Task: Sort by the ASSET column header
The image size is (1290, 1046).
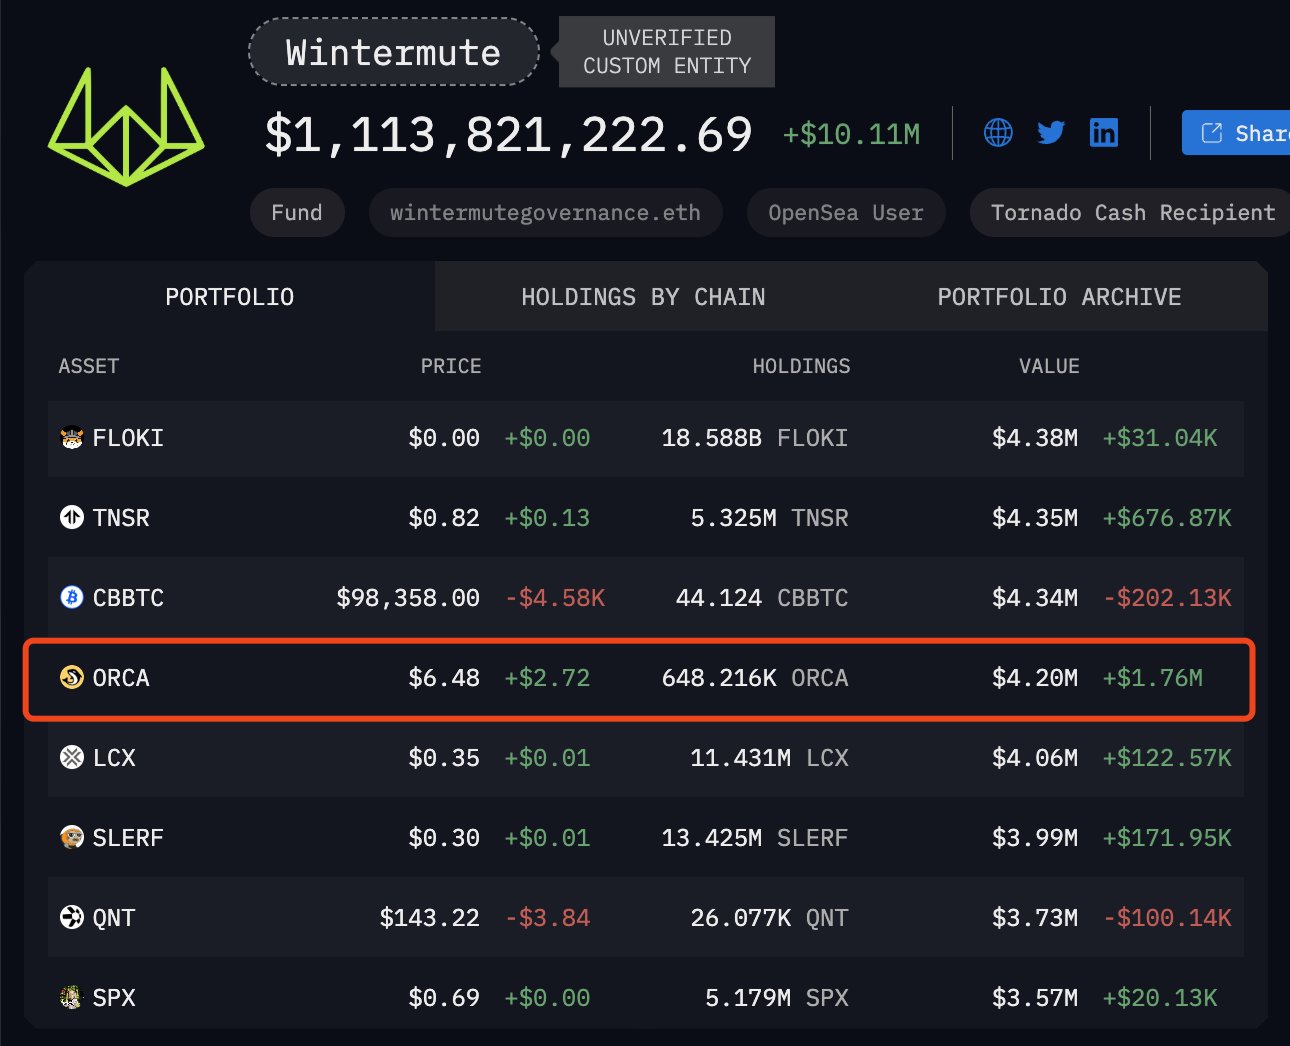Action: click(89, 366)
